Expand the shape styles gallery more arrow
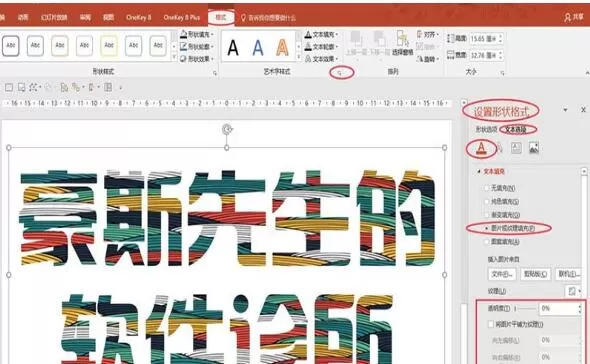Screen dimensions: 590x364 [x=173, y=57]
